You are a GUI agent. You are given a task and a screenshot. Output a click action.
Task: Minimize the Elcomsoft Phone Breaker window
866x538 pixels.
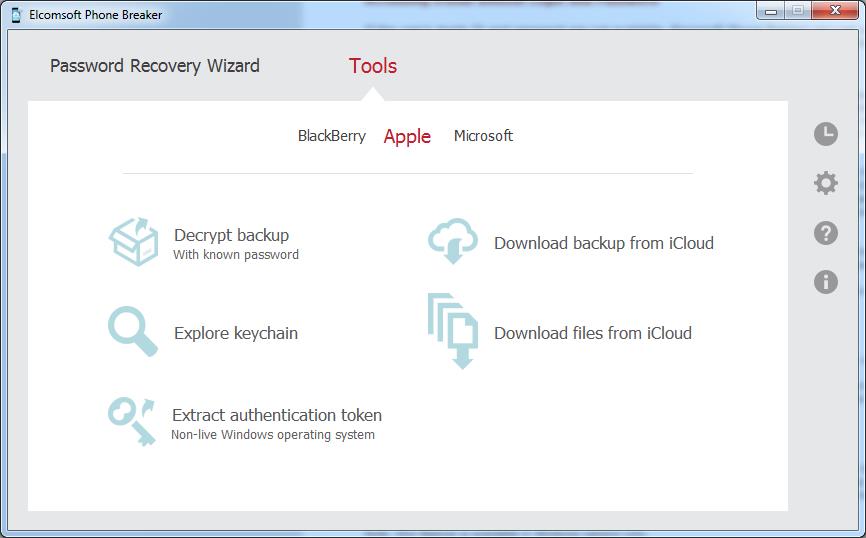[771, 10]
